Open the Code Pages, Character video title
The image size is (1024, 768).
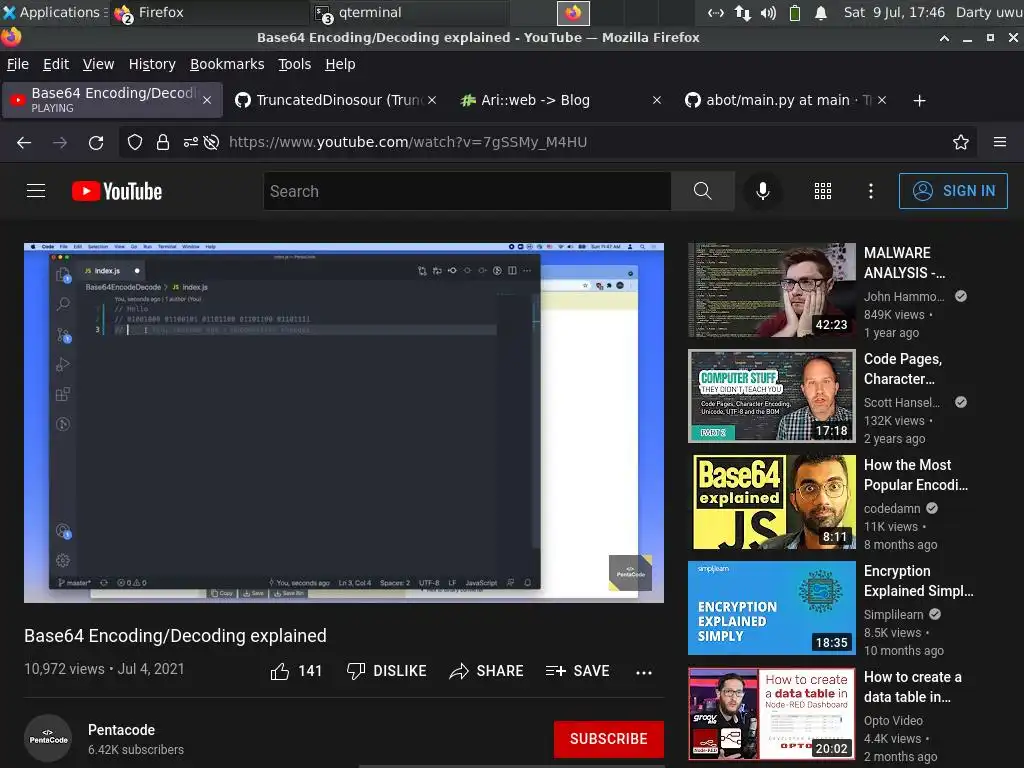(903, 369)
